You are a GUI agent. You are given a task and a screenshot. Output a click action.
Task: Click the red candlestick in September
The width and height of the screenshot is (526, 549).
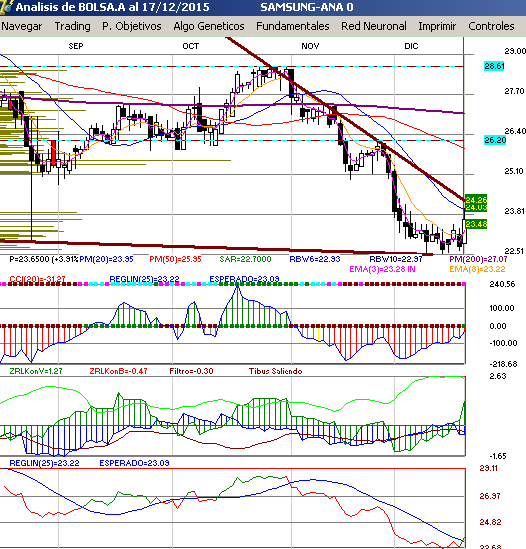pos(53,153)
